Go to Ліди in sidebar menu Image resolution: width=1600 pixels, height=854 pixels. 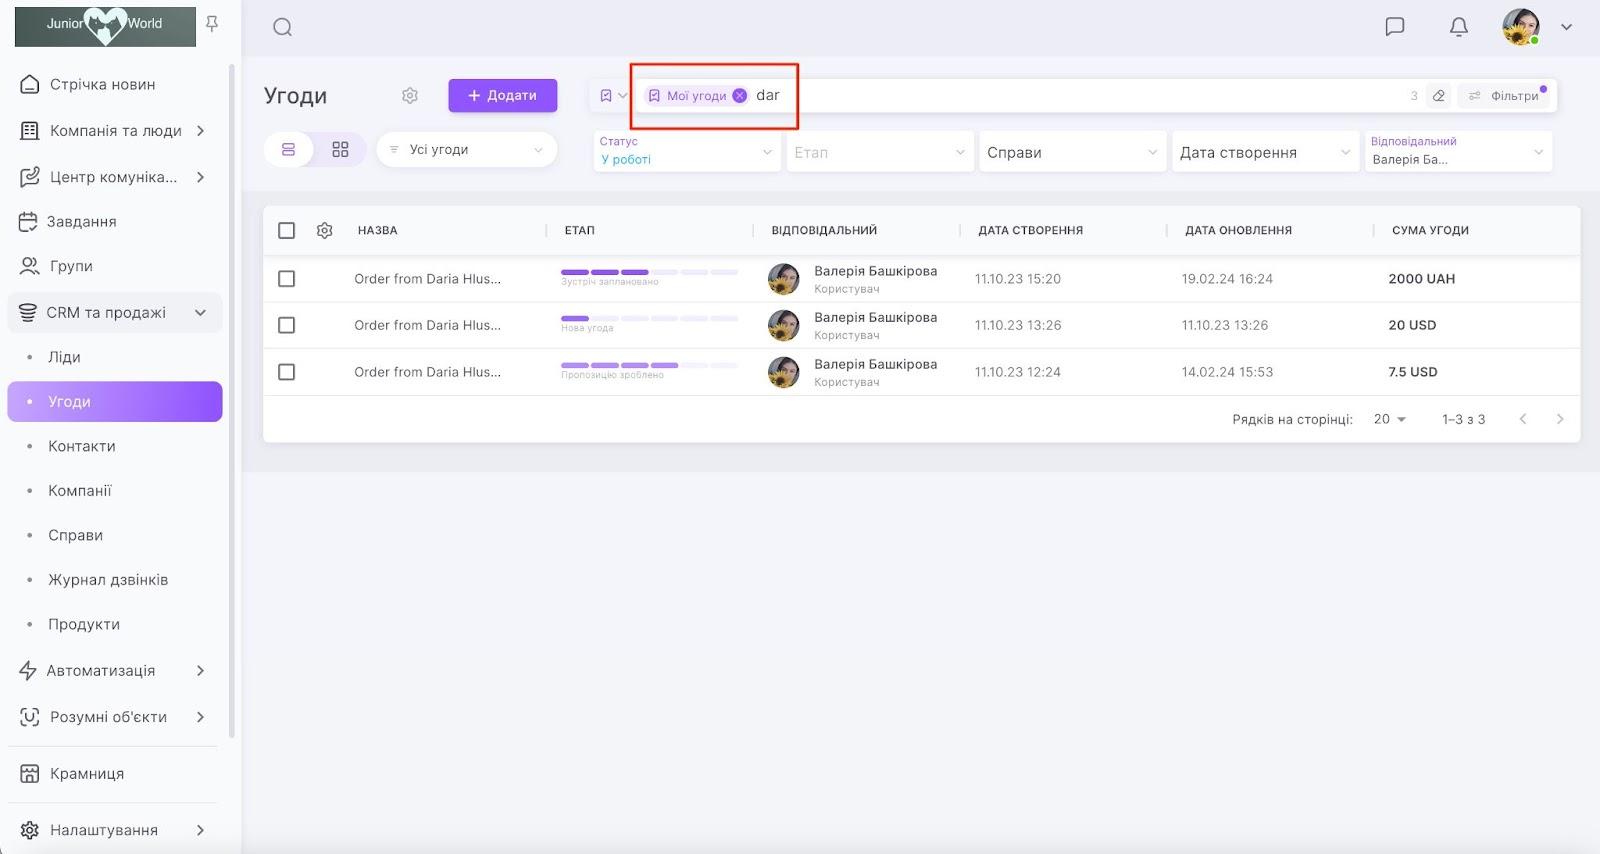[x=64, y=357]
